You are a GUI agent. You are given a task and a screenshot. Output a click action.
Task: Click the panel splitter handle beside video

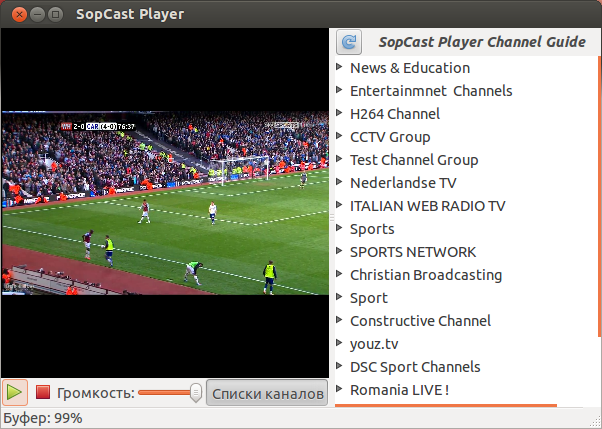click(332, 216)
